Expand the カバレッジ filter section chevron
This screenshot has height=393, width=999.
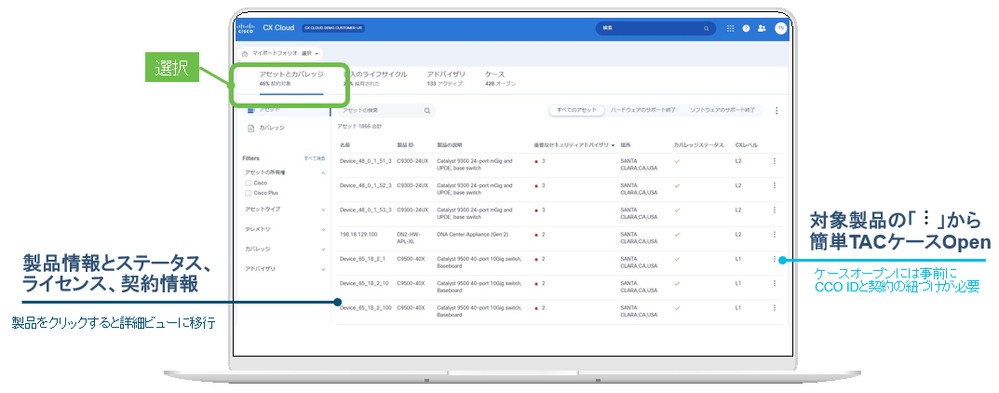[x=322, y=249]
